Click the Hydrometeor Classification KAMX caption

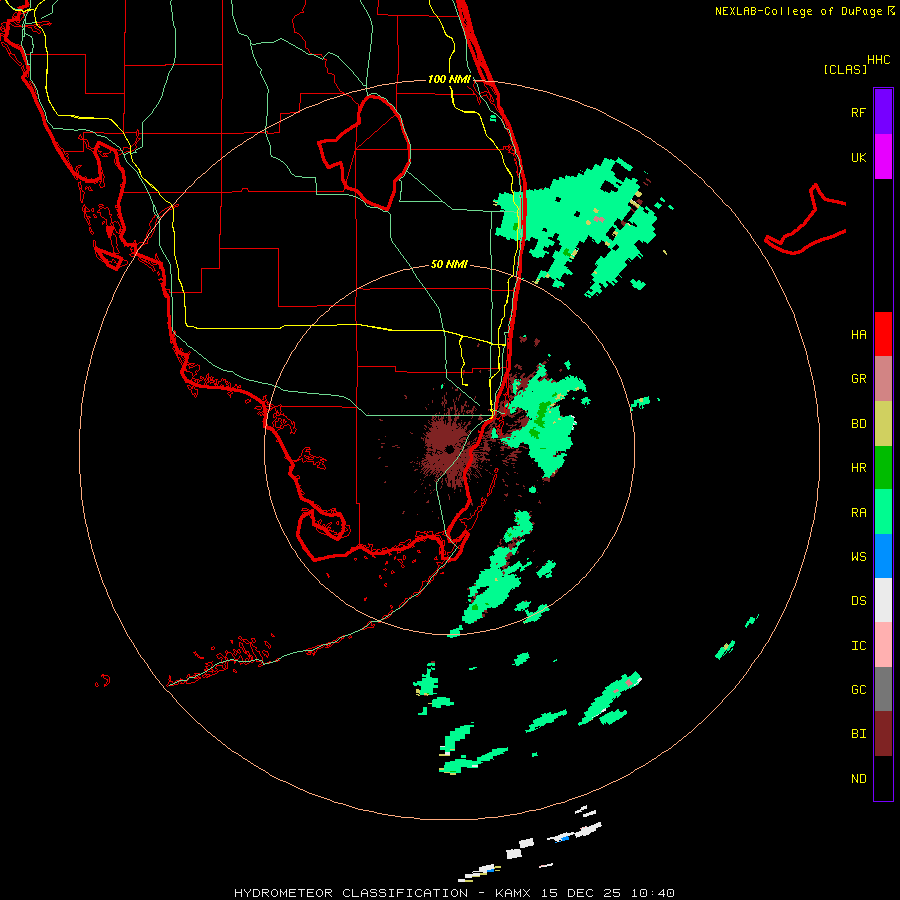(454, 893)
